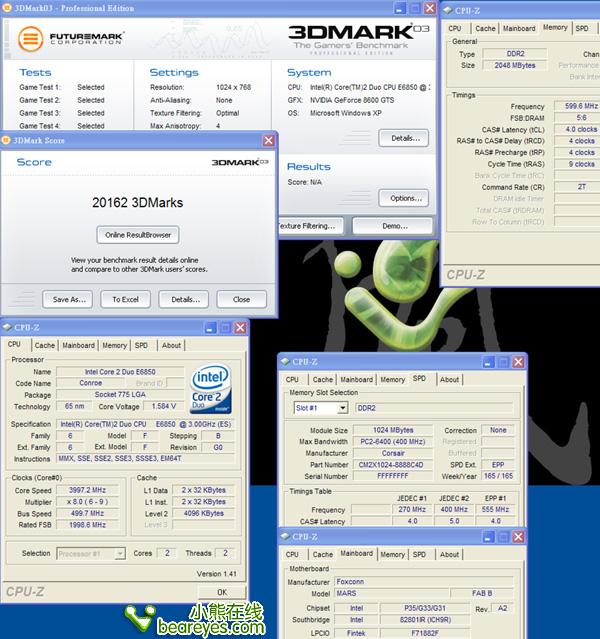Click the 20162 3DMarks score text

pos(137,203)
